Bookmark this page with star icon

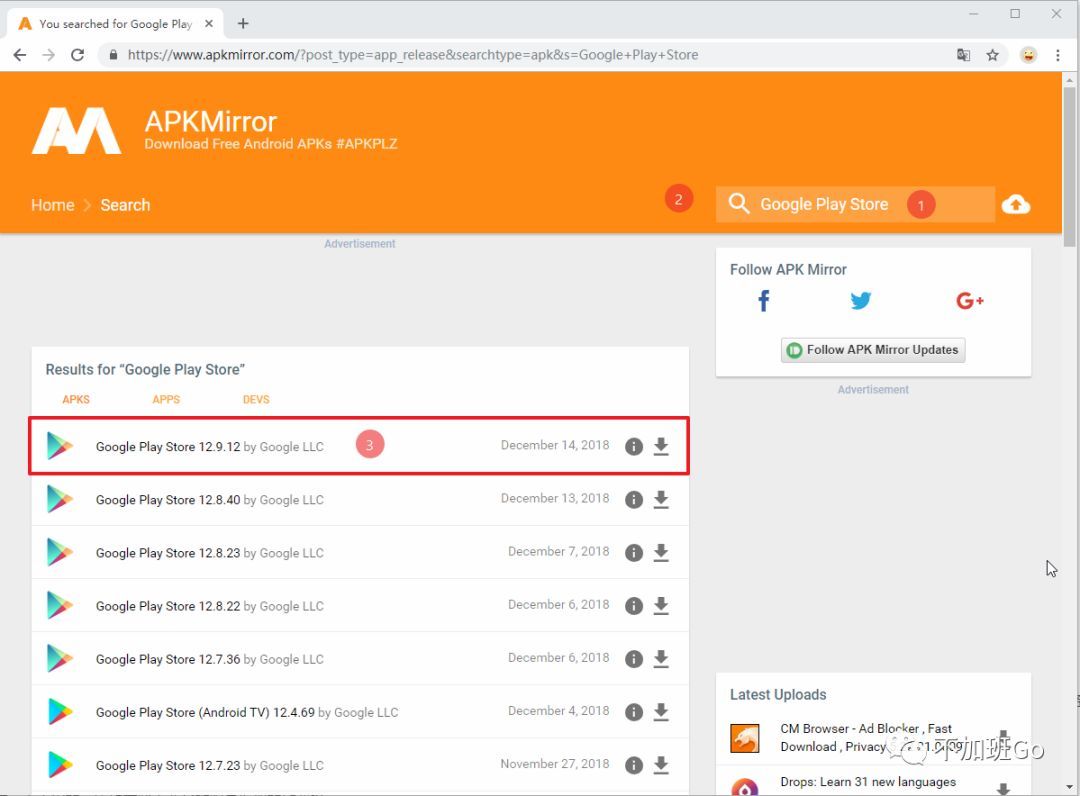(x=993, y=55)
